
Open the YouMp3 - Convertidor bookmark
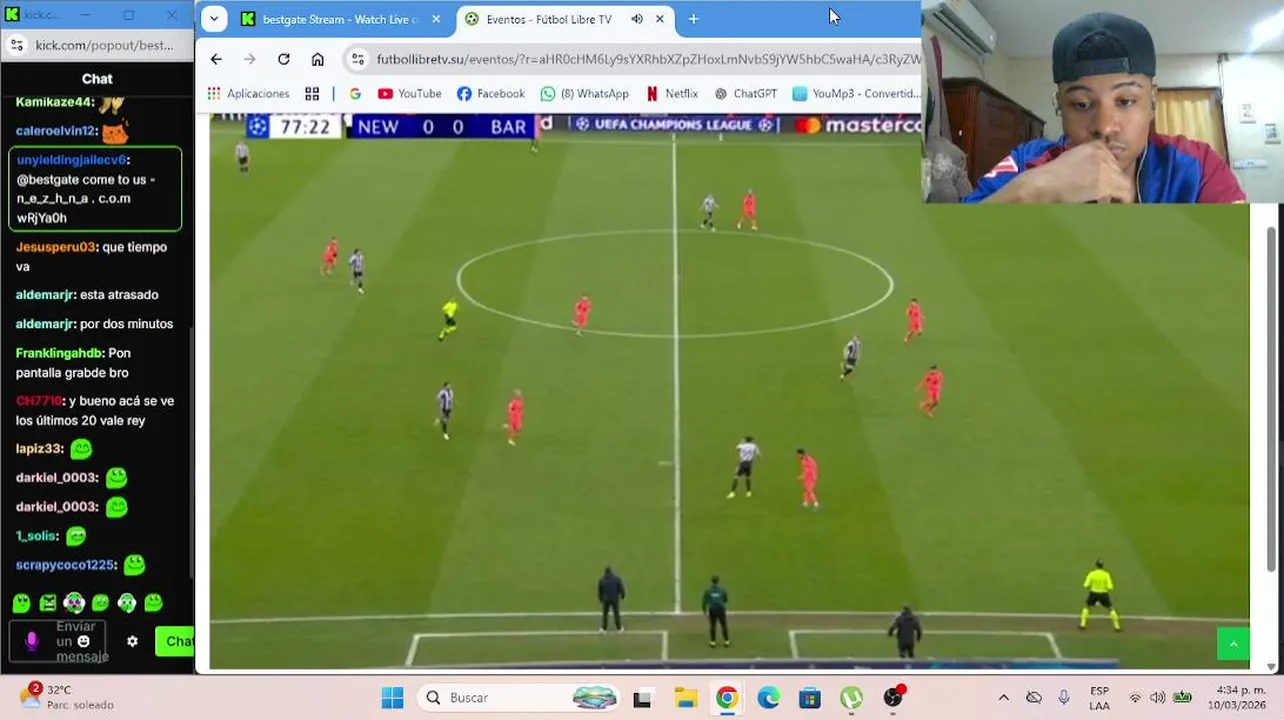[856, 93]
